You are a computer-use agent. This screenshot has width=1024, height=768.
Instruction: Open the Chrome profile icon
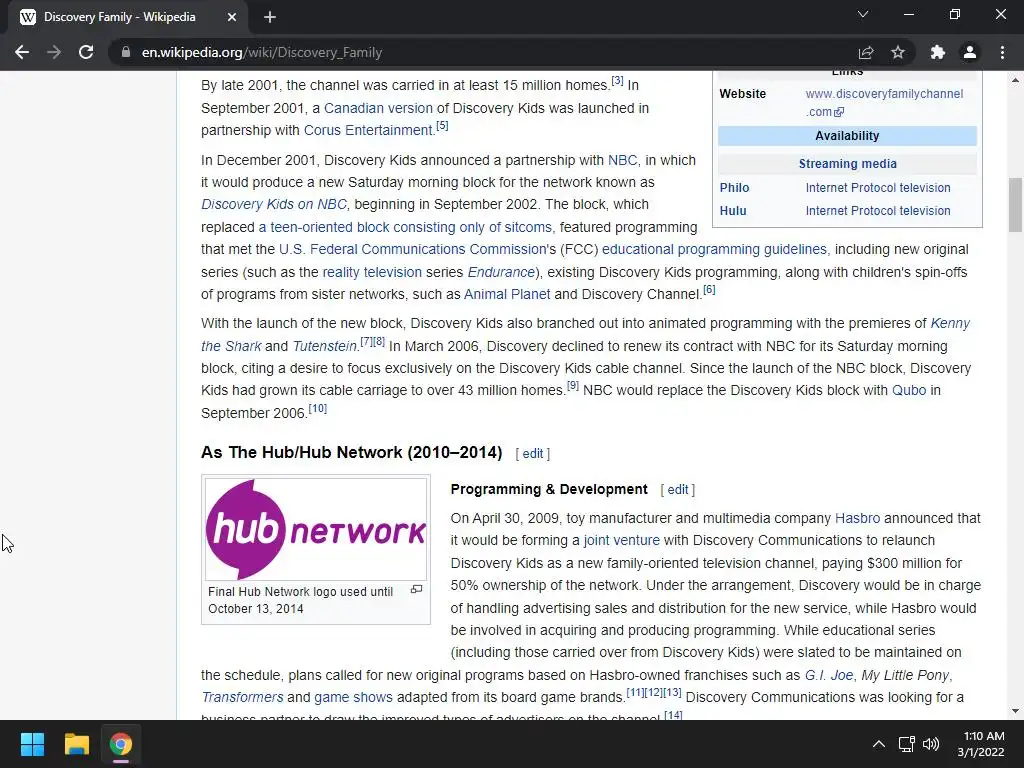[x=970, y=52]
